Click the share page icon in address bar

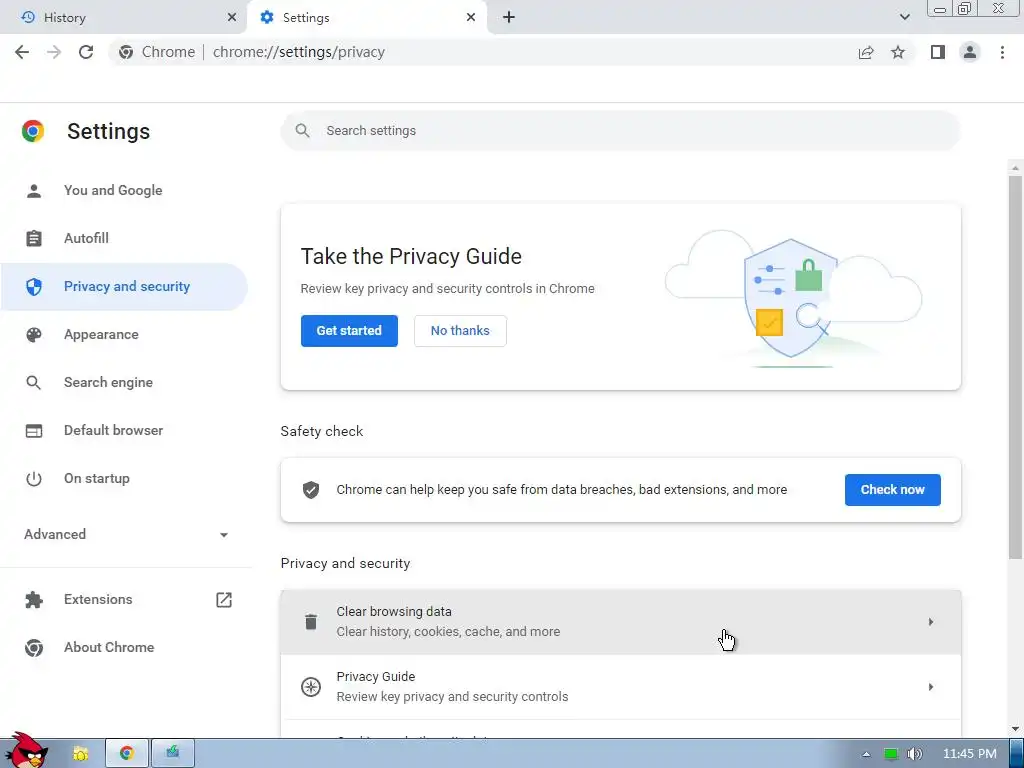(866, 52)
